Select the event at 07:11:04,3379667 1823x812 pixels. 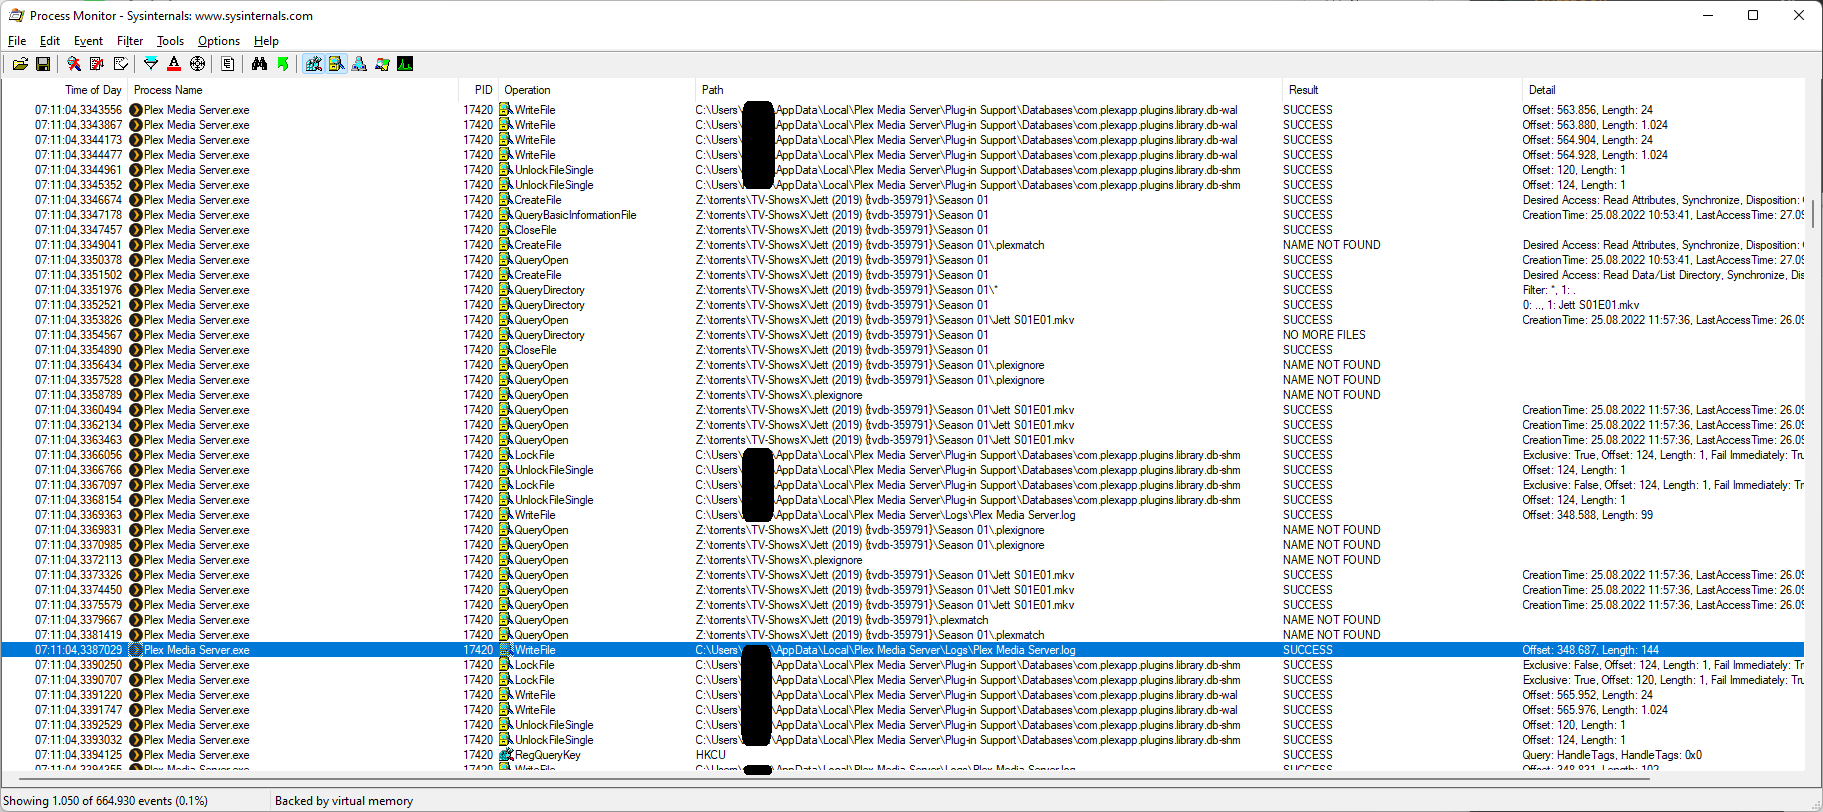coord(903,620)
